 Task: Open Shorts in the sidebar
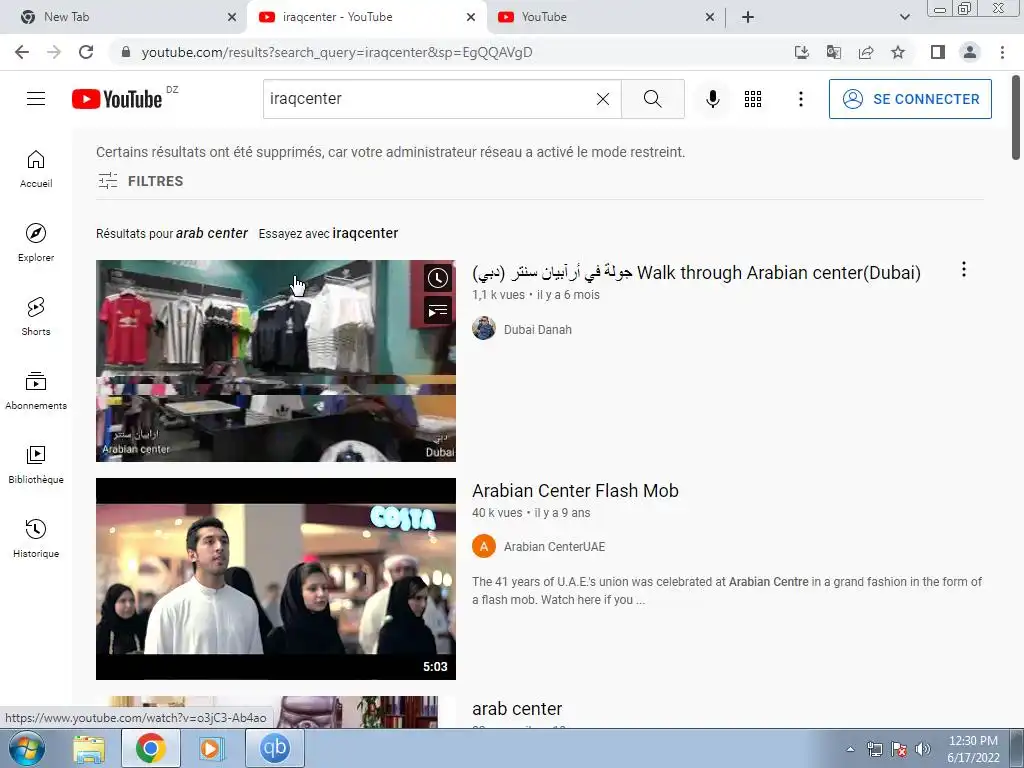point(36,317)
